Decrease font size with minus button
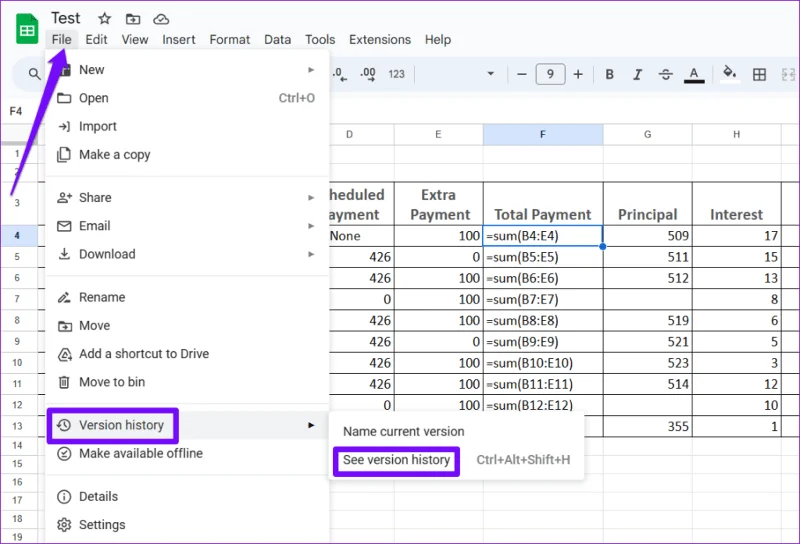 (x=521, y=75)
